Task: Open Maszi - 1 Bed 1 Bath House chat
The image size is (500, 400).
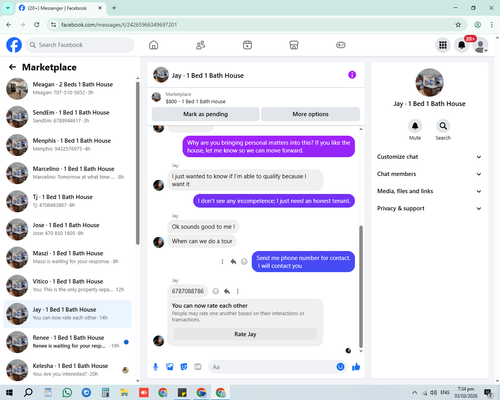Action: [x=68, y=257]
